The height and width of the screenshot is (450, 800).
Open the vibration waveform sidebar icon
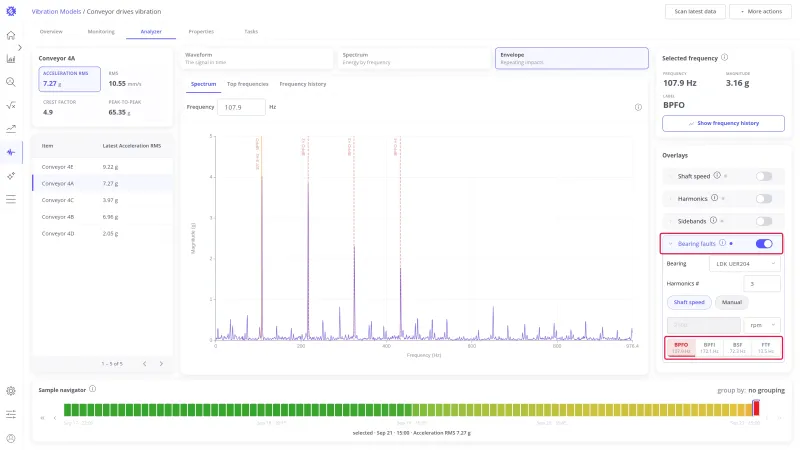(x=11, y=152)
